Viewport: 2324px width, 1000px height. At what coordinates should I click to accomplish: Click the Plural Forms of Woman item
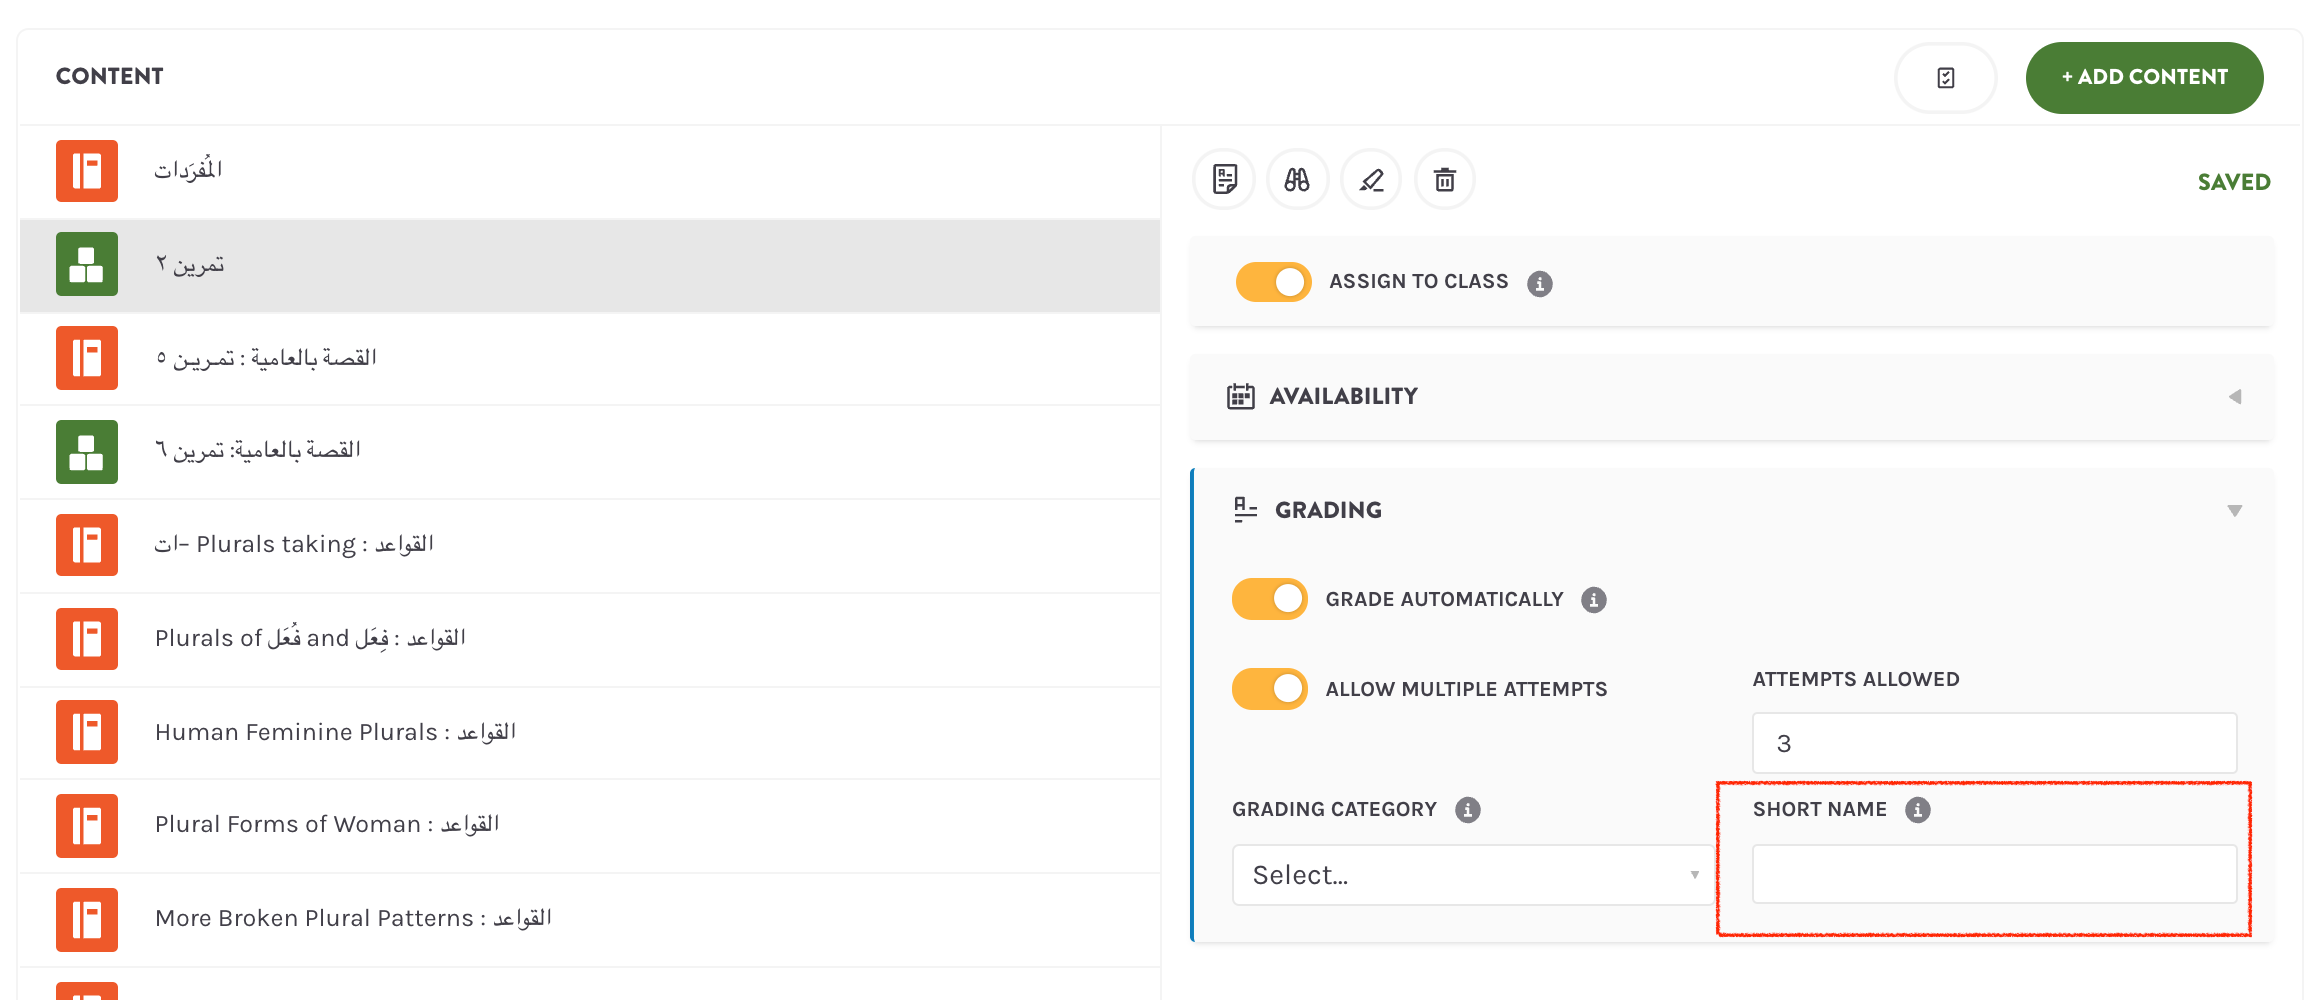327,824
